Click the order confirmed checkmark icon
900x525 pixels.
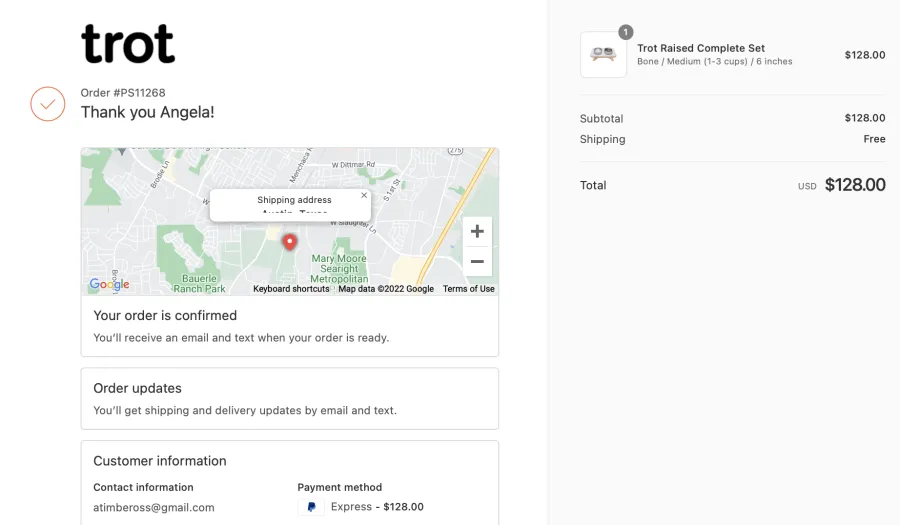tap(48, 104)
